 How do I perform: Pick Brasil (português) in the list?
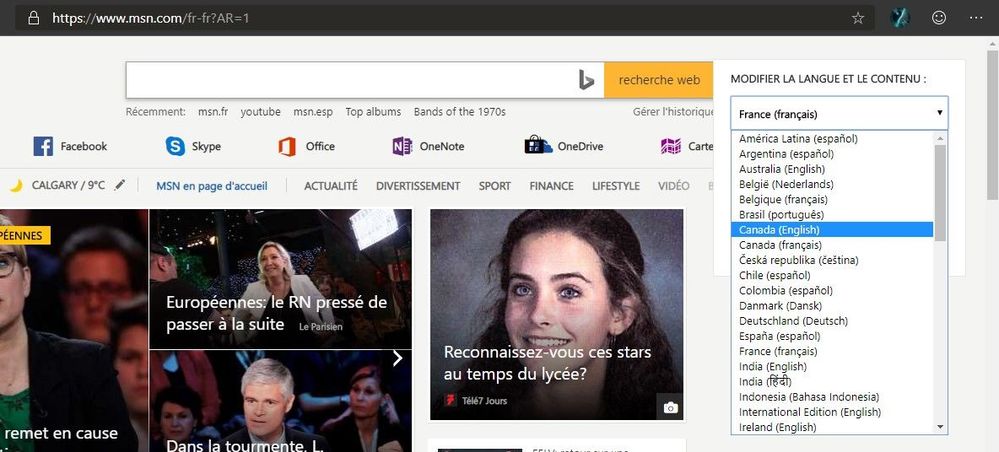pos(832,215)
